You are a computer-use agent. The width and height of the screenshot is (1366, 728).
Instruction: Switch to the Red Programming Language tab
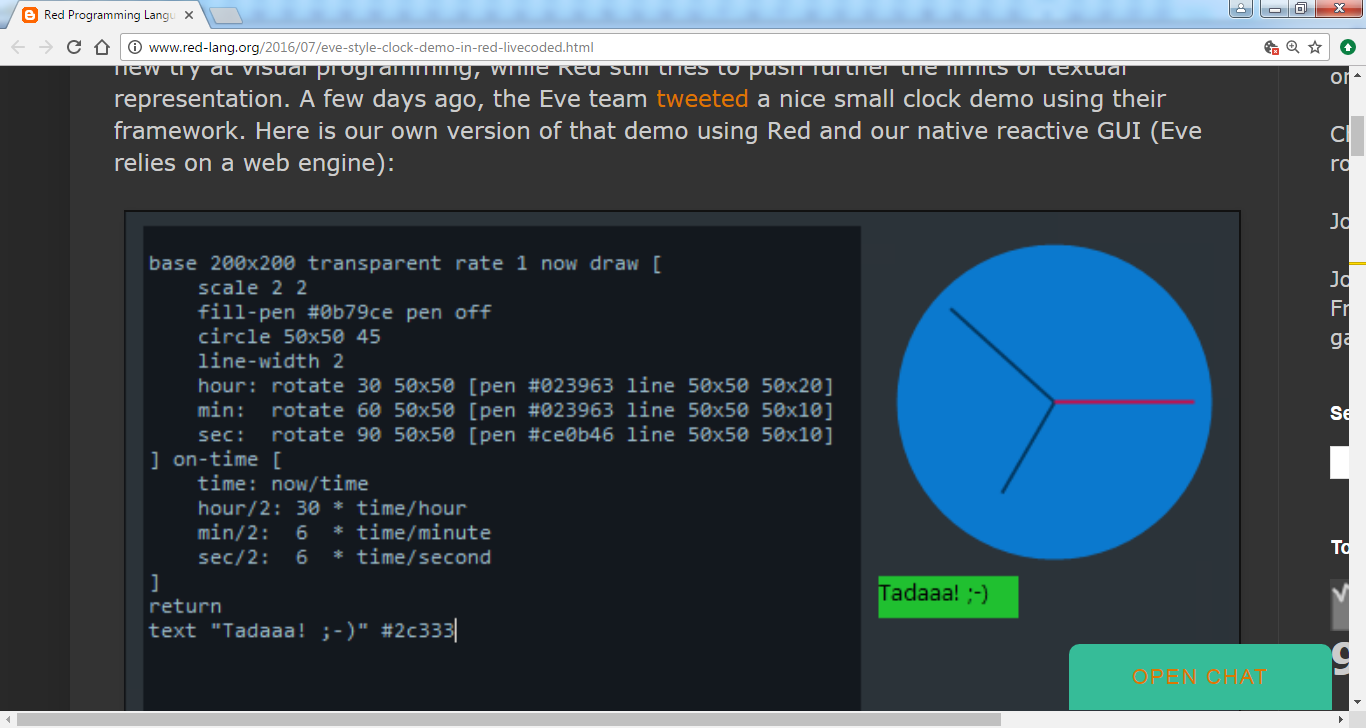pyautogui.click(x=108, y=15)
